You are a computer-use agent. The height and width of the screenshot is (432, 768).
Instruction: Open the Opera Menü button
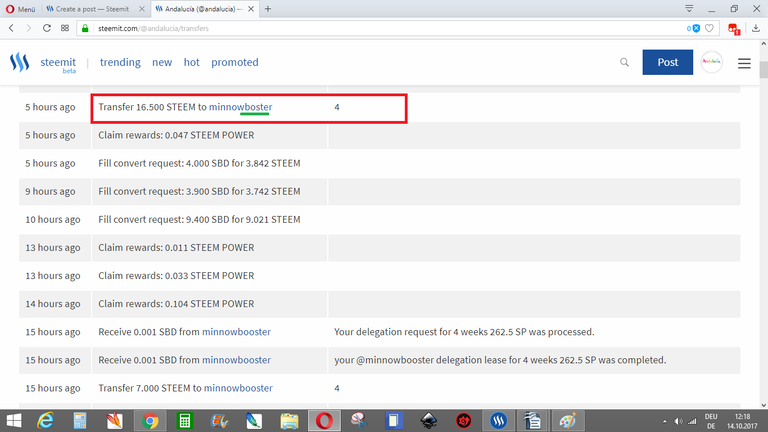(x=21, y=9)
